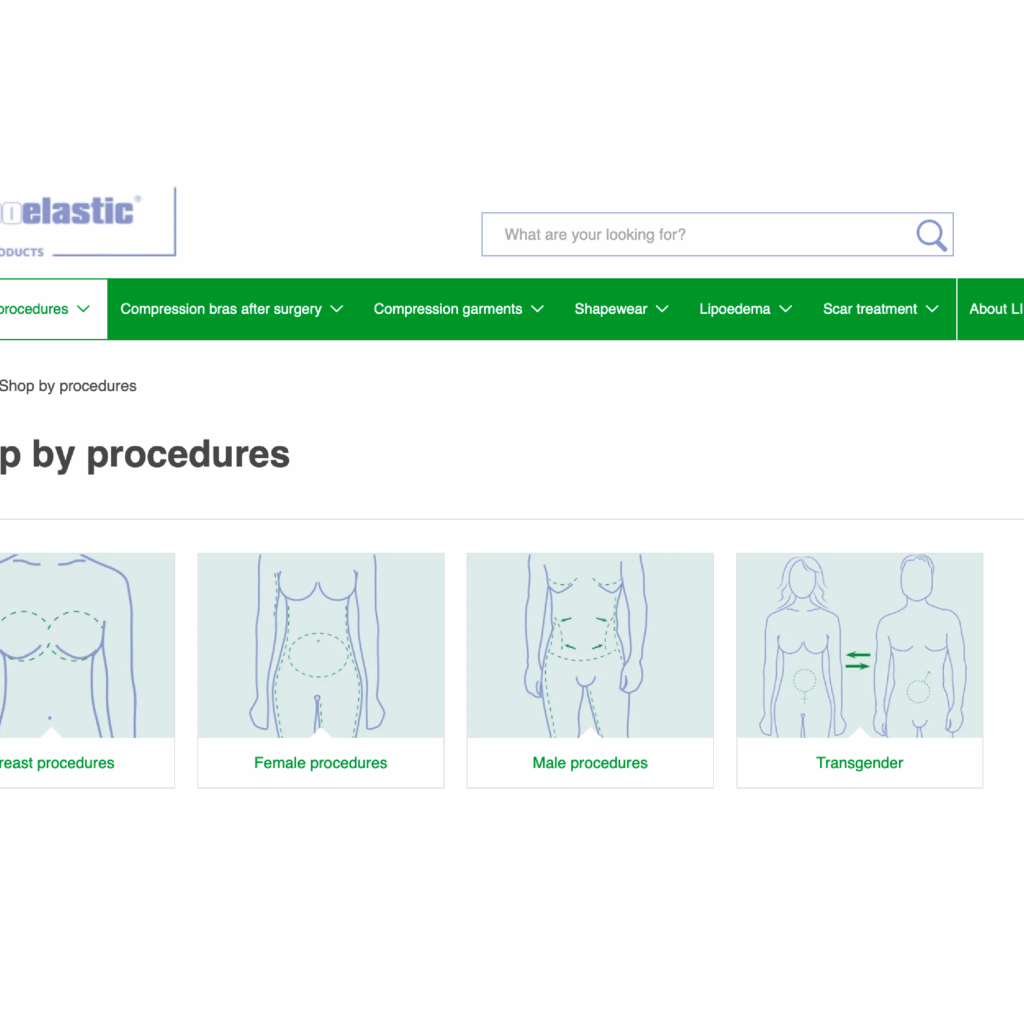Screen dimensions: 1024x1024
Task: Open the About menu item
Action: pos(996,309)
